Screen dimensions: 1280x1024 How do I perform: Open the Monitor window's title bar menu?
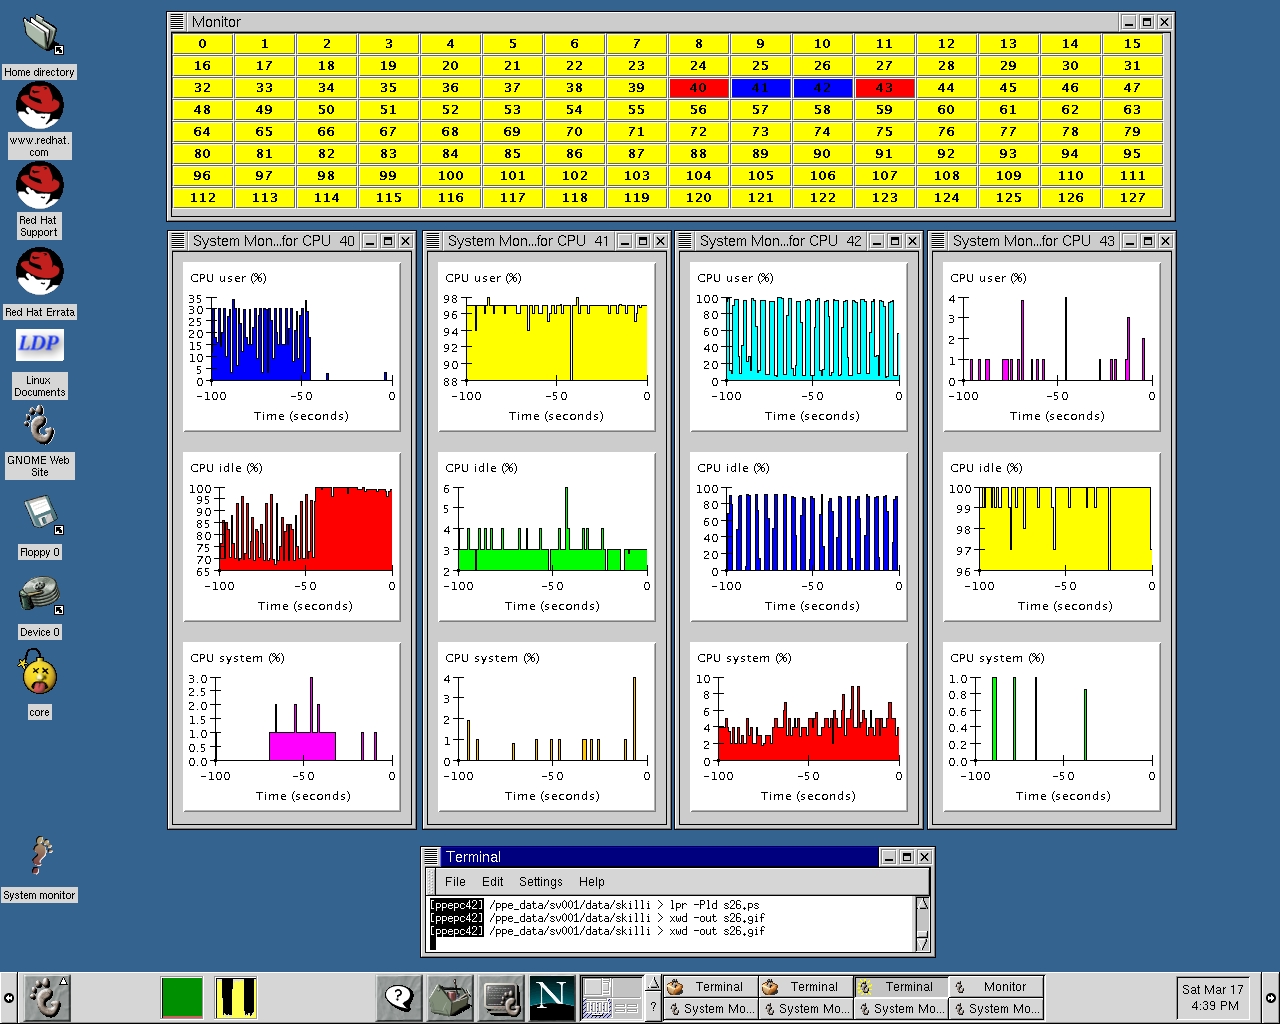tap(177, 22)
